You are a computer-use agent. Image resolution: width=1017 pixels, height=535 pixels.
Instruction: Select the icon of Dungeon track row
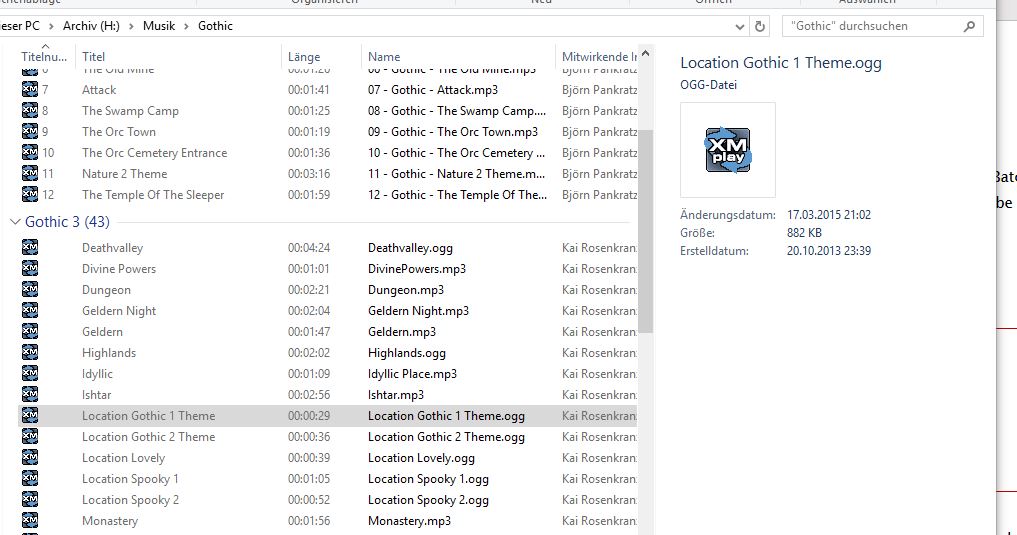pyautogui.click(x=30, y=290)
